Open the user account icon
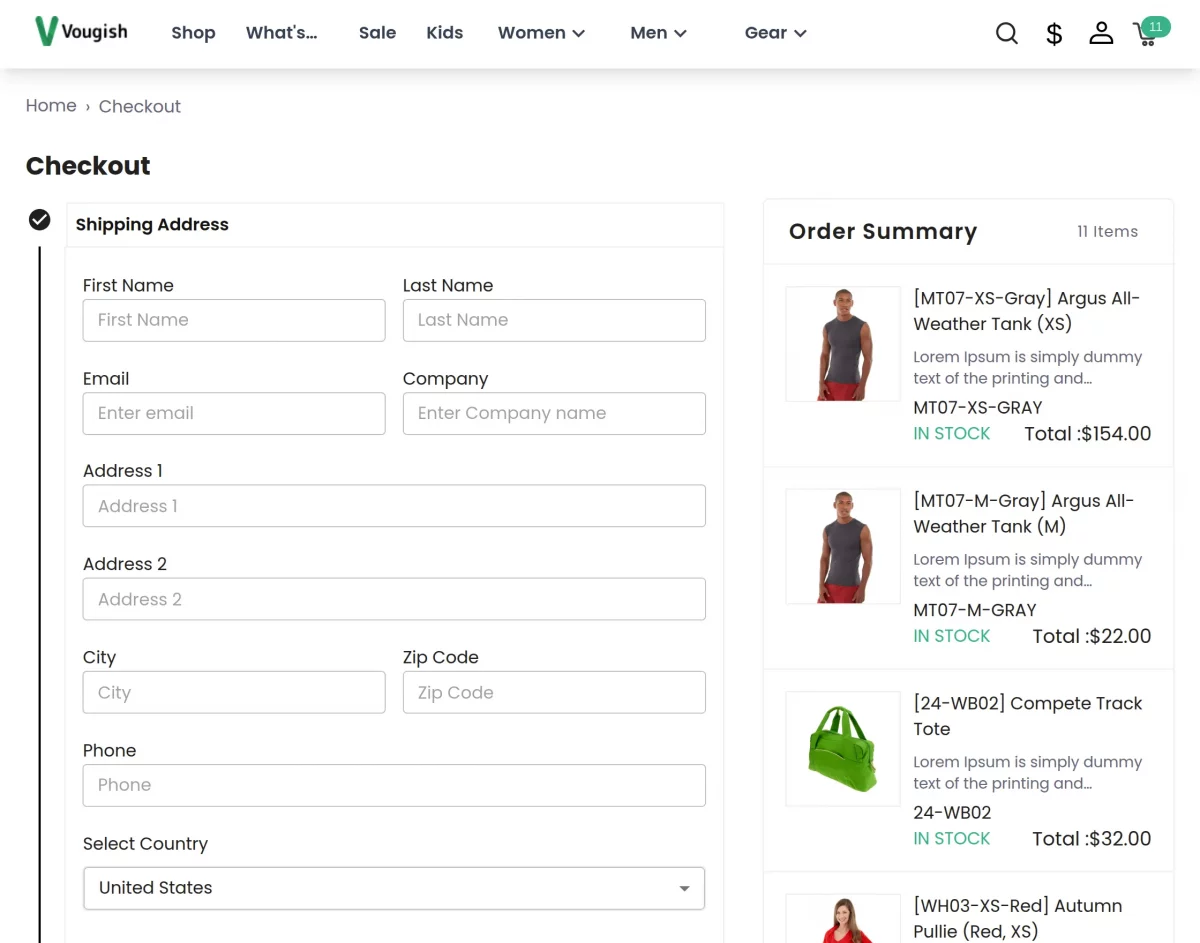Screen dimensions: 1200x943 pyautogui.click(x=1101, y=33)
